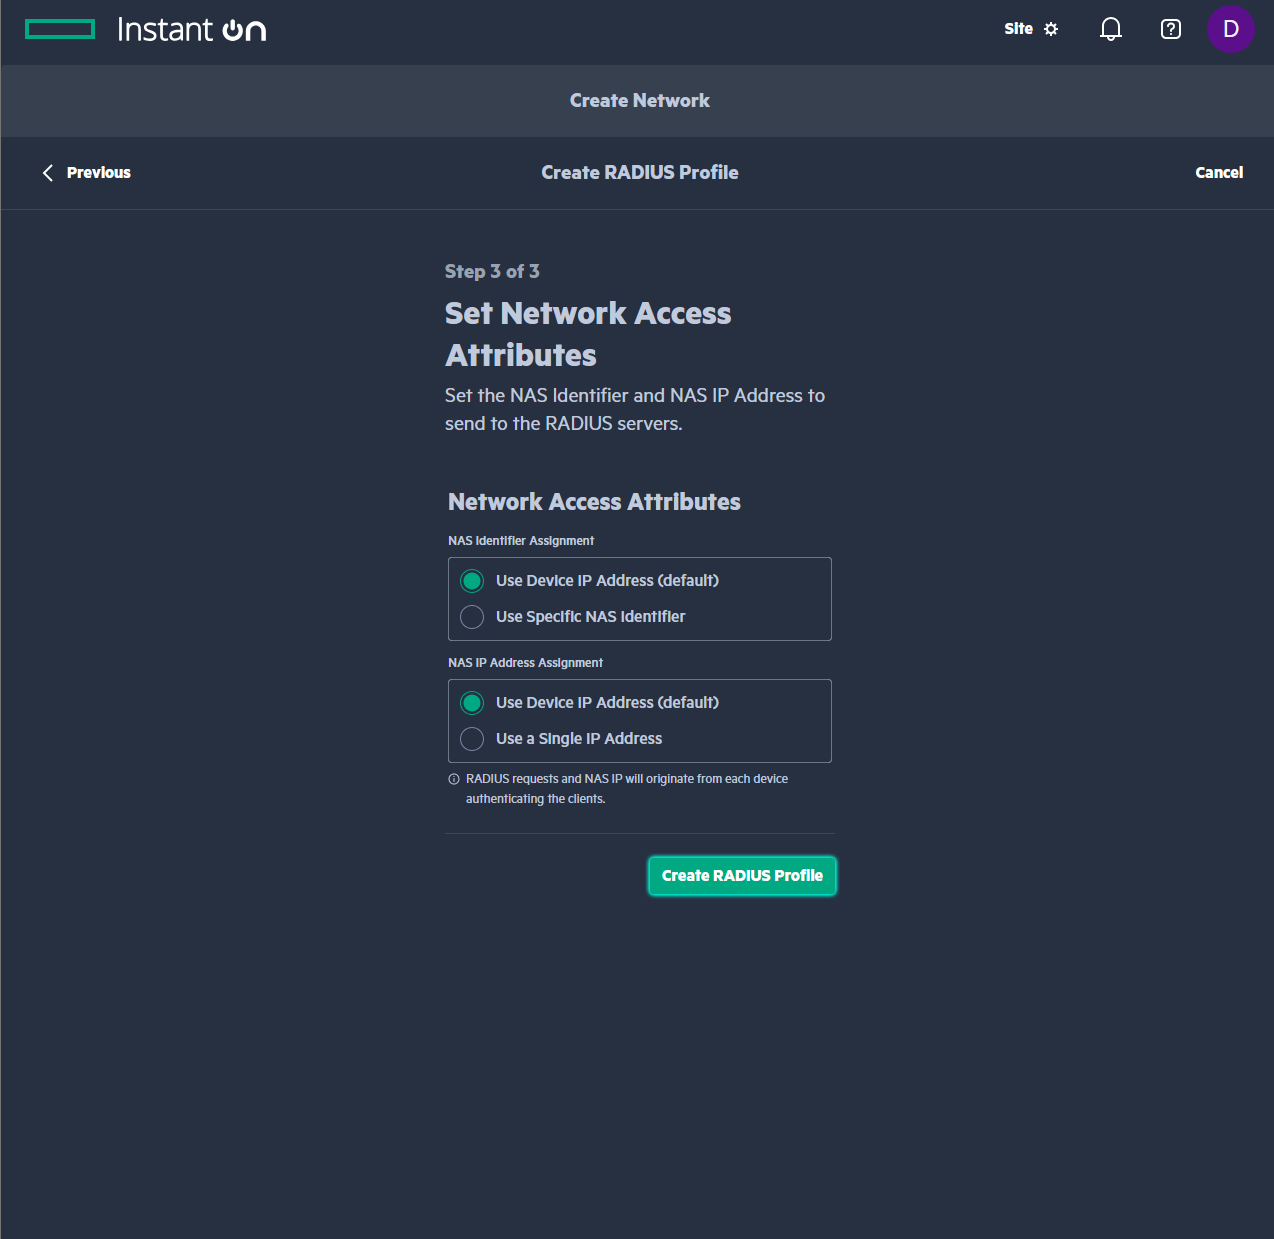Select Use a Single IP Address
The width and height of the screenshot is (1274, 1239).
[472, 739]
